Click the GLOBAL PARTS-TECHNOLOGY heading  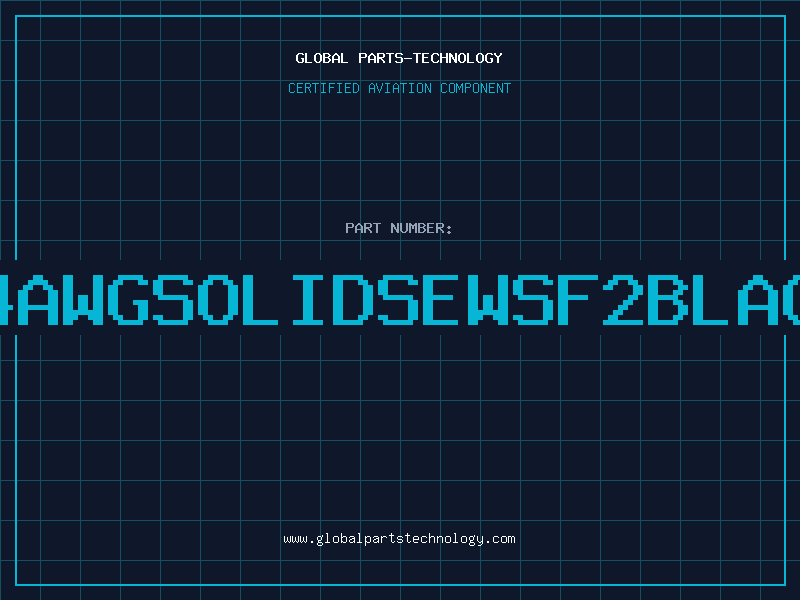tap(399, 58)
